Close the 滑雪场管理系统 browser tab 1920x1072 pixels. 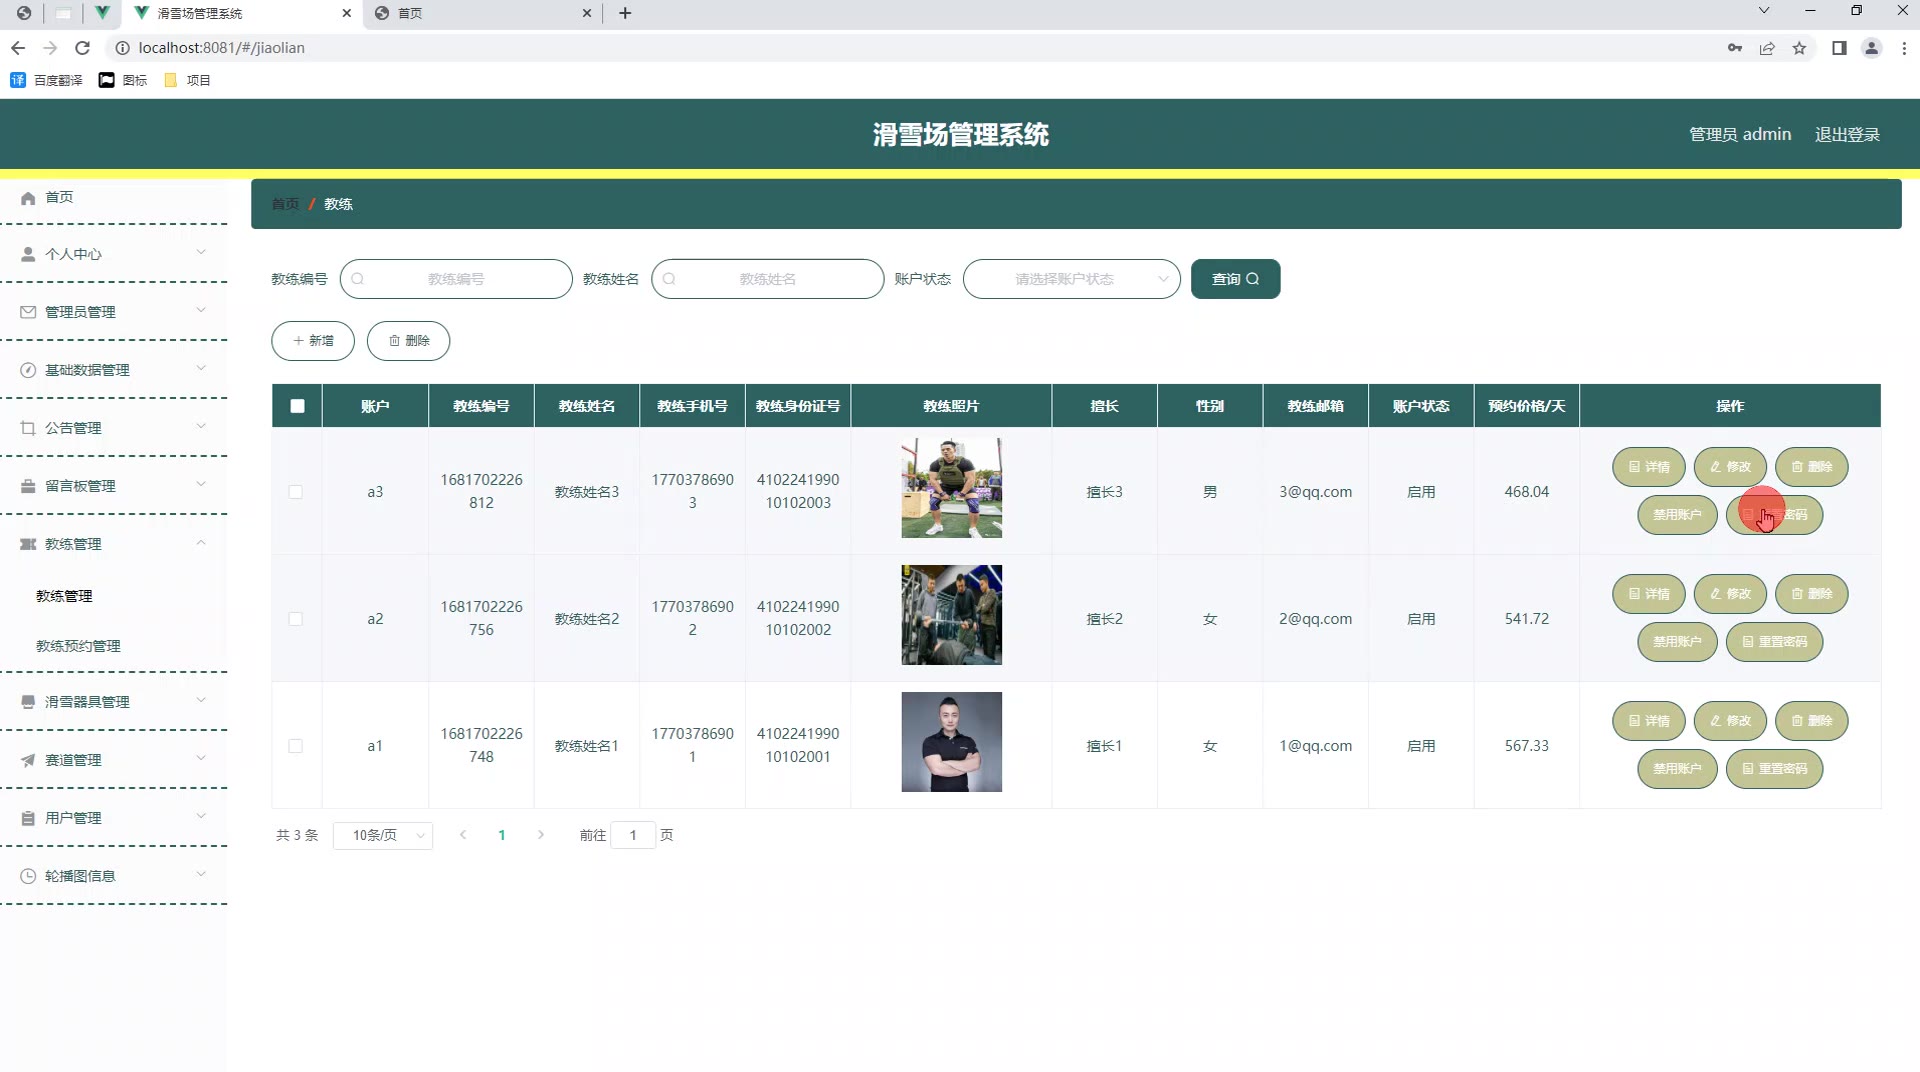[x=347, y=13]
